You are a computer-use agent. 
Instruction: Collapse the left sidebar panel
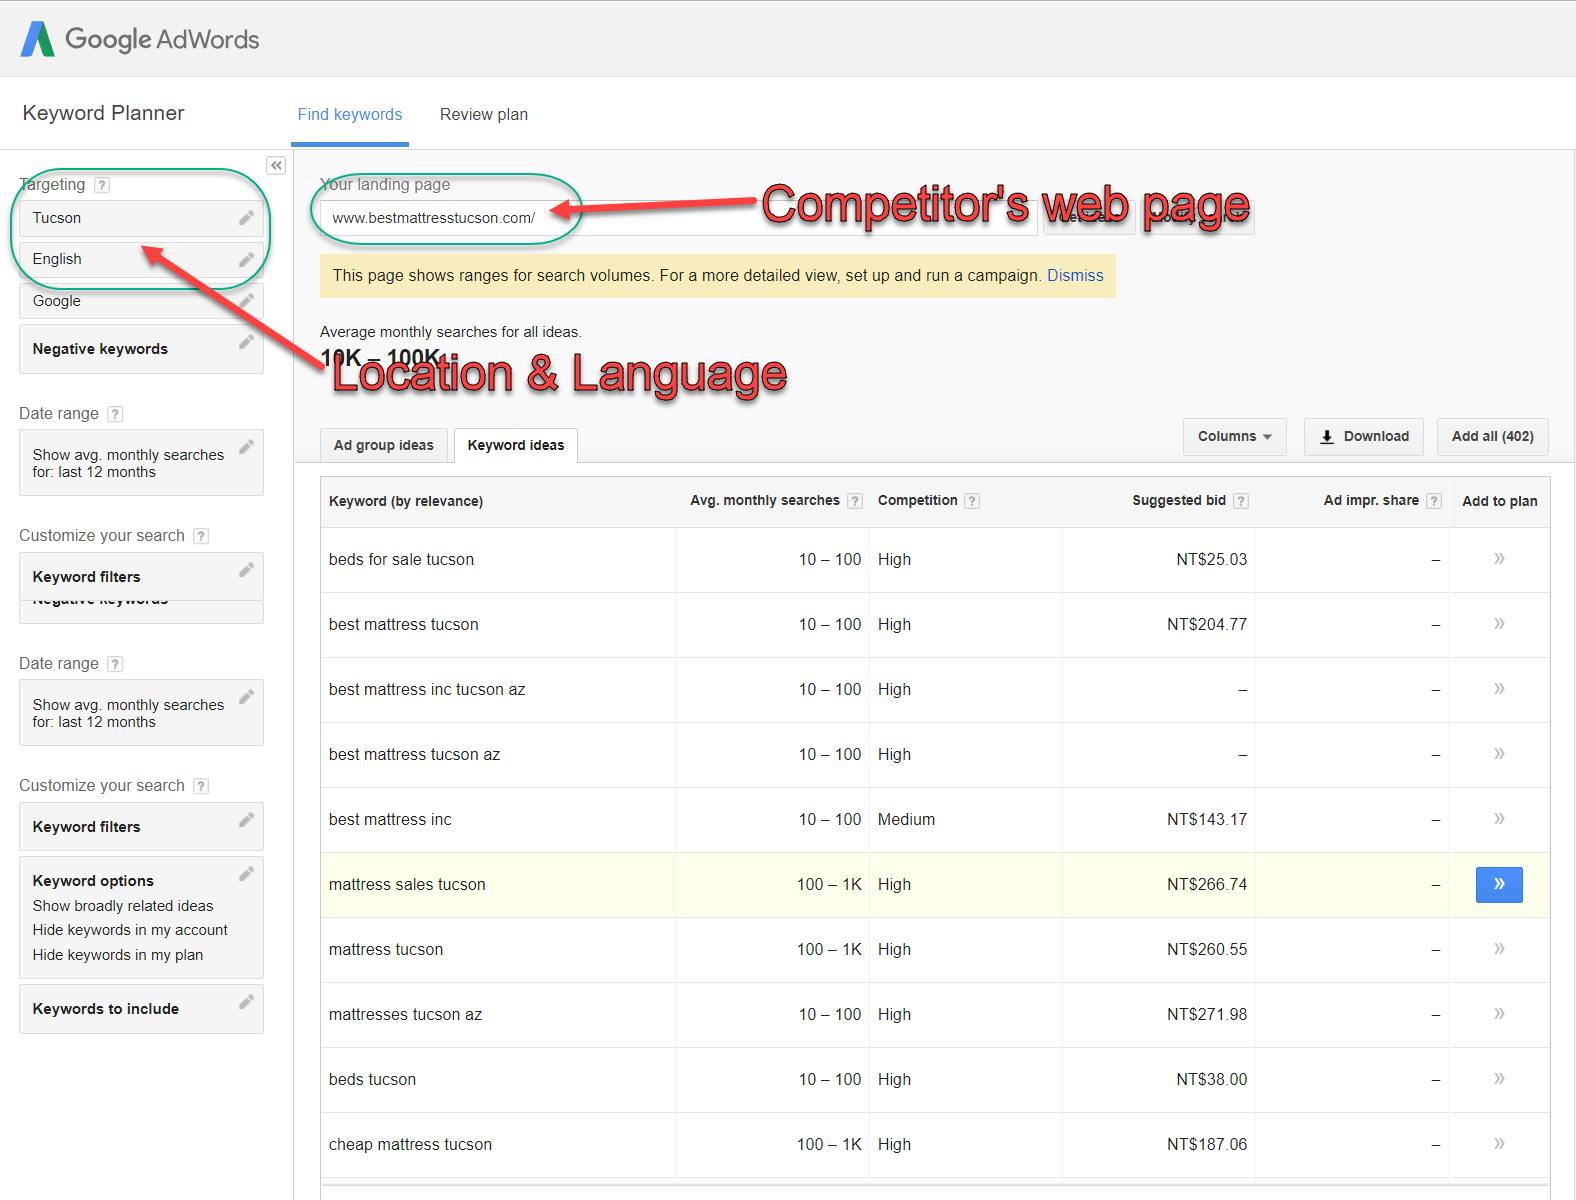(276, 166)
